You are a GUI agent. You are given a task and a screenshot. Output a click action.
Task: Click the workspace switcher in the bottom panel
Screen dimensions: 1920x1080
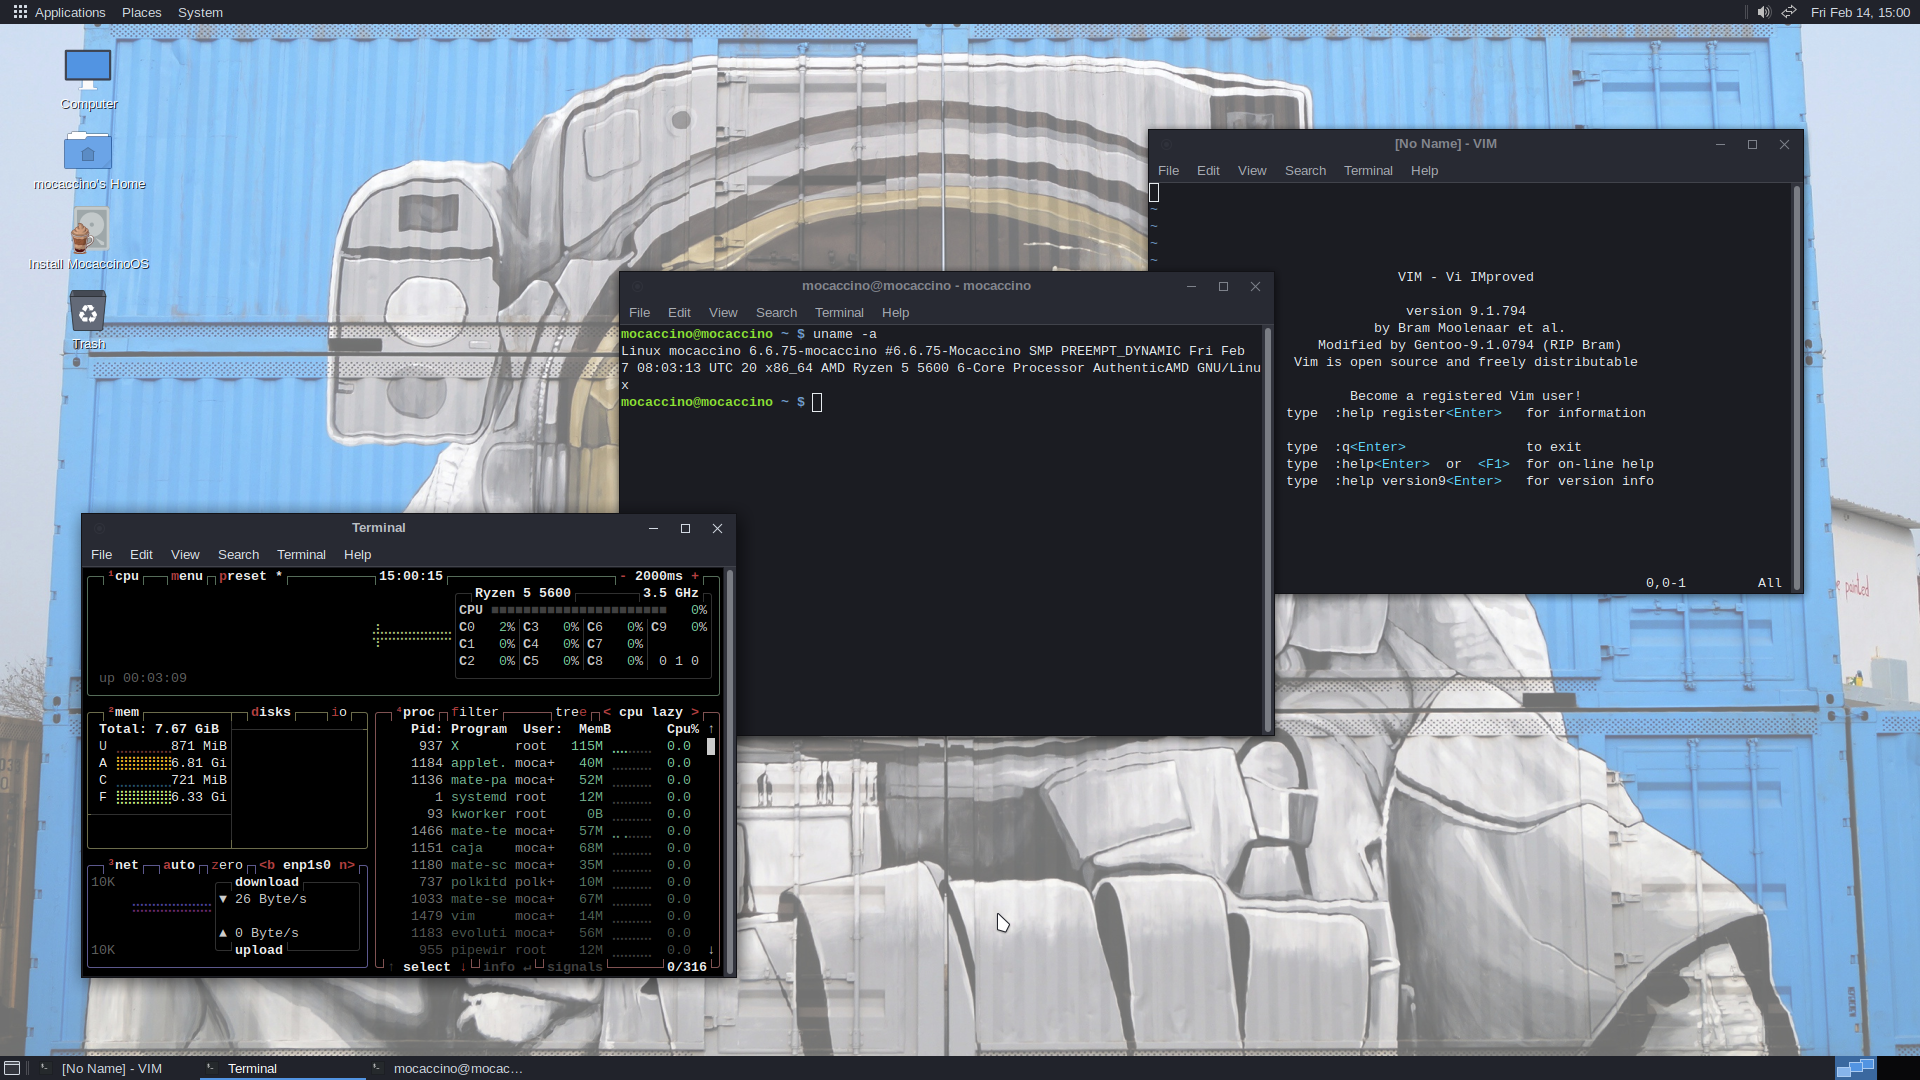pyautogui.click(x=1856, y=1068)
